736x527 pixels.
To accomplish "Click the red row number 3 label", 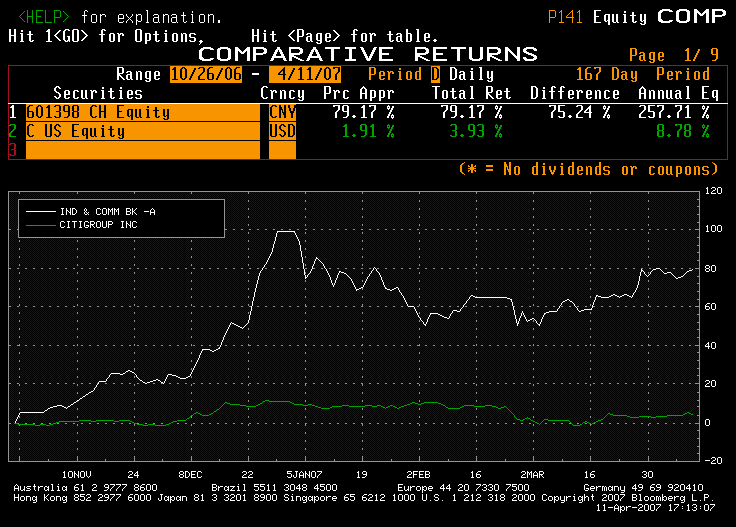I will click(x=13, y=150).
